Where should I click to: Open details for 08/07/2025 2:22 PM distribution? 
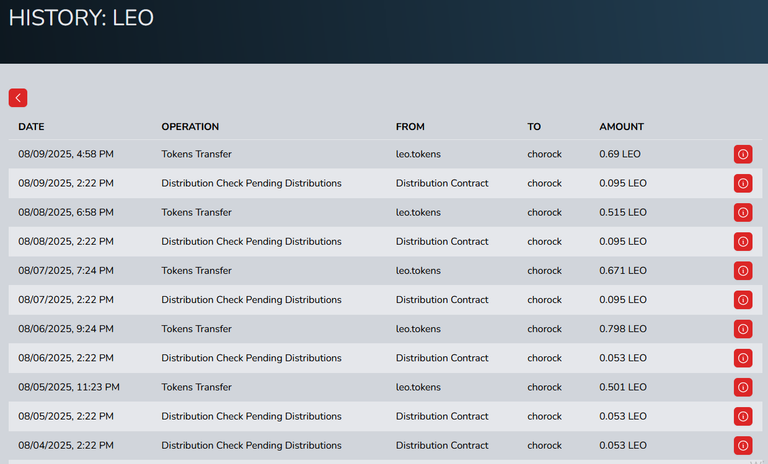pos(743,300)
